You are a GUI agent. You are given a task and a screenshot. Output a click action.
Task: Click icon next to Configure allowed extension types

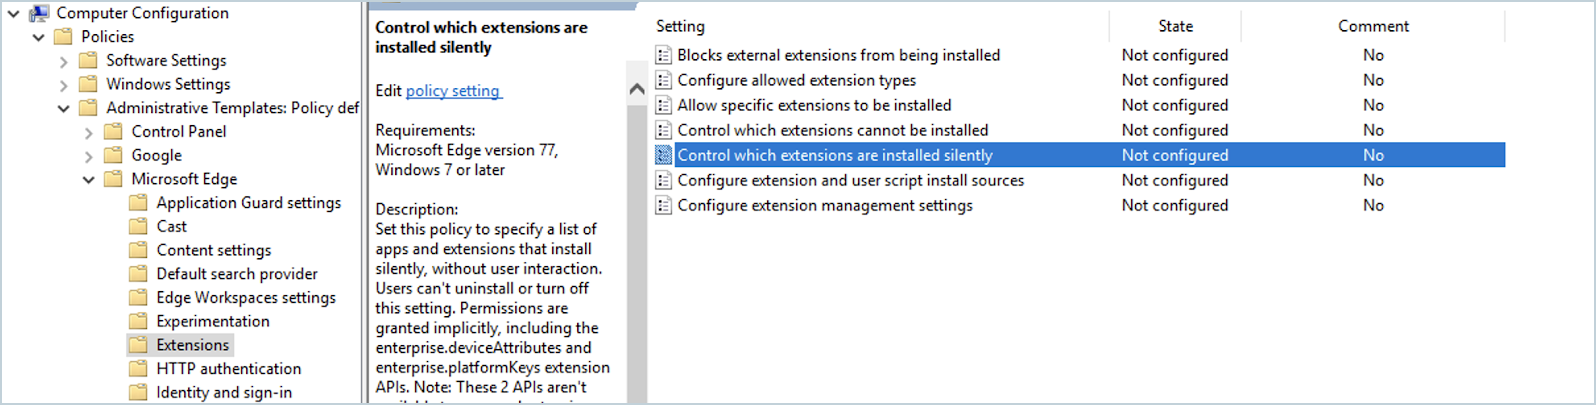[663, 80]
